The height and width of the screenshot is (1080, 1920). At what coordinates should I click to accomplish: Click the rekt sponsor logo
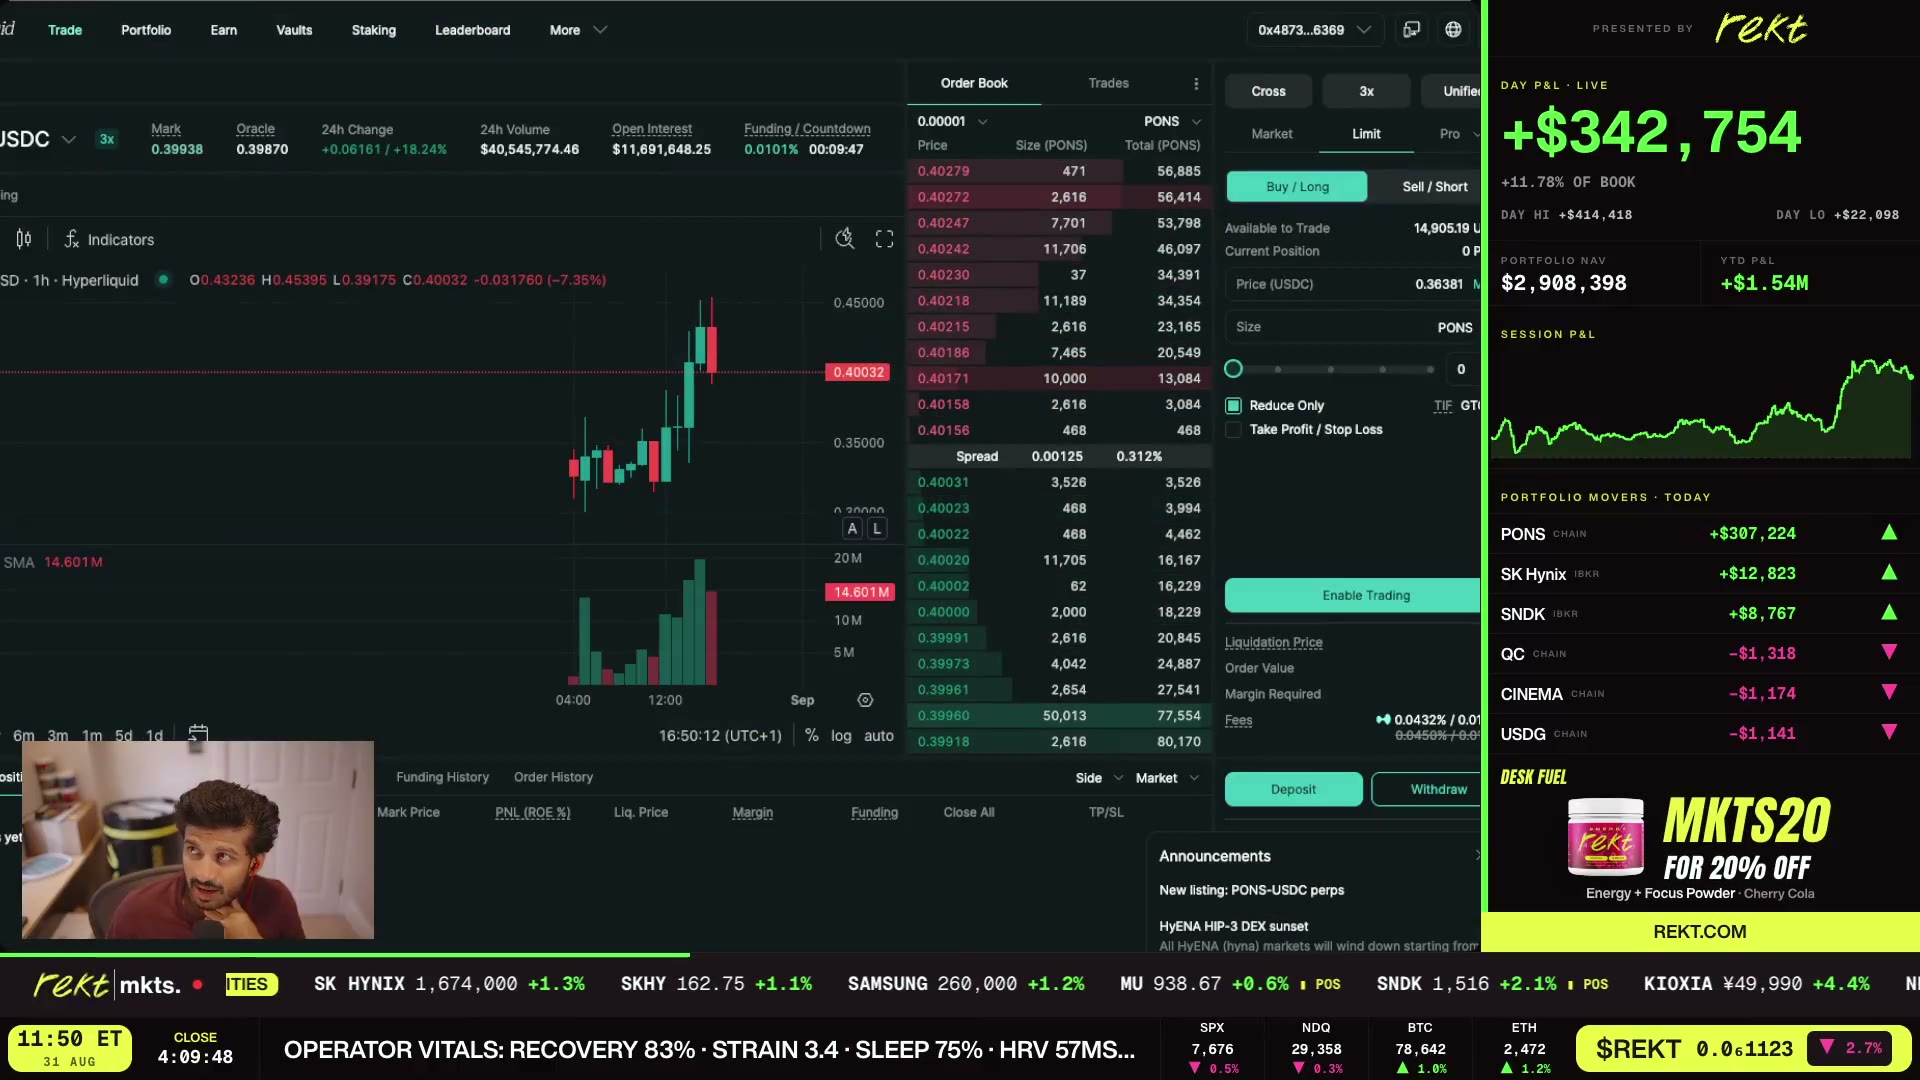(x=1760, y=29)
